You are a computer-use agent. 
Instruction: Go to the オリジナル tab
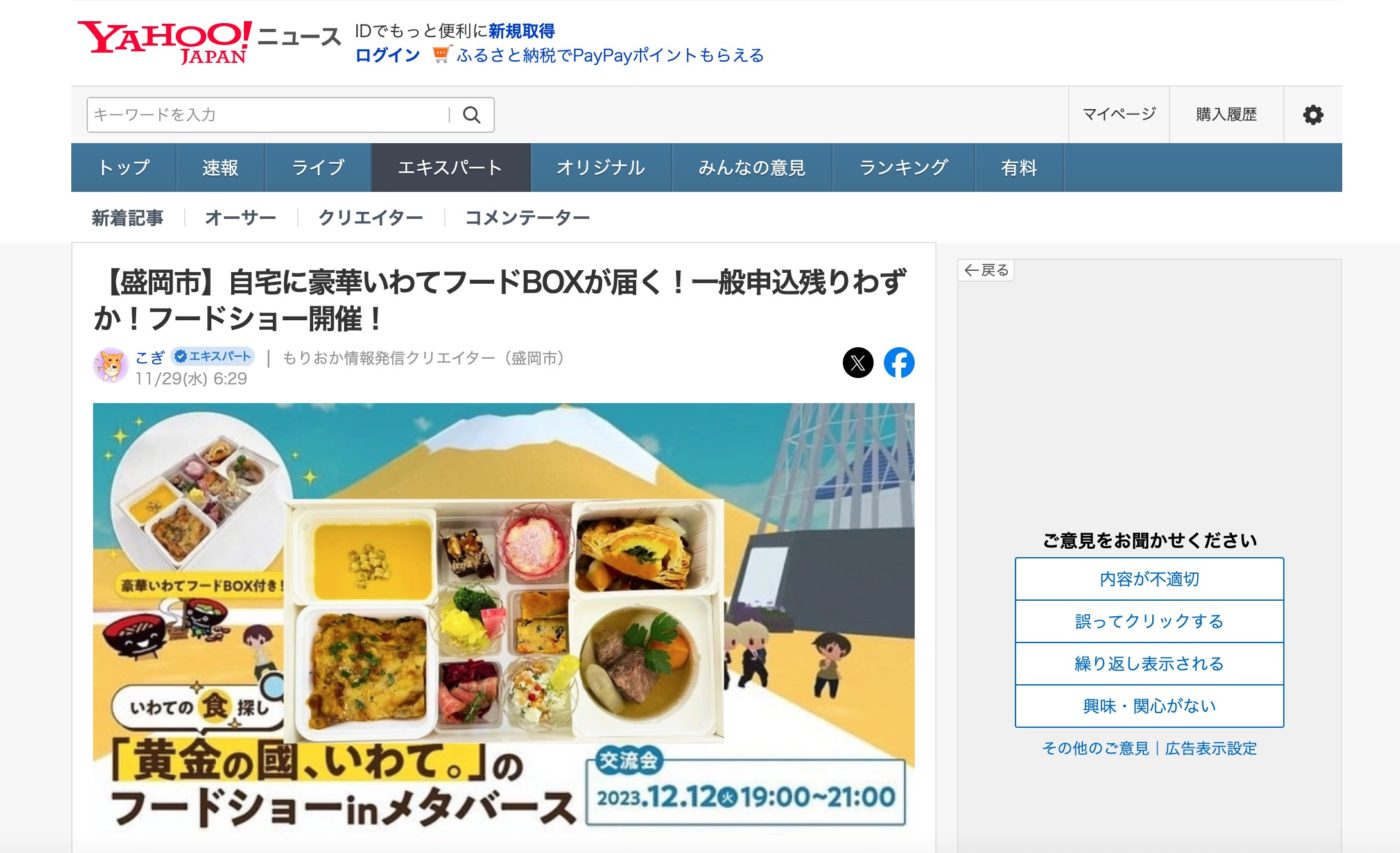pos(600,168)
